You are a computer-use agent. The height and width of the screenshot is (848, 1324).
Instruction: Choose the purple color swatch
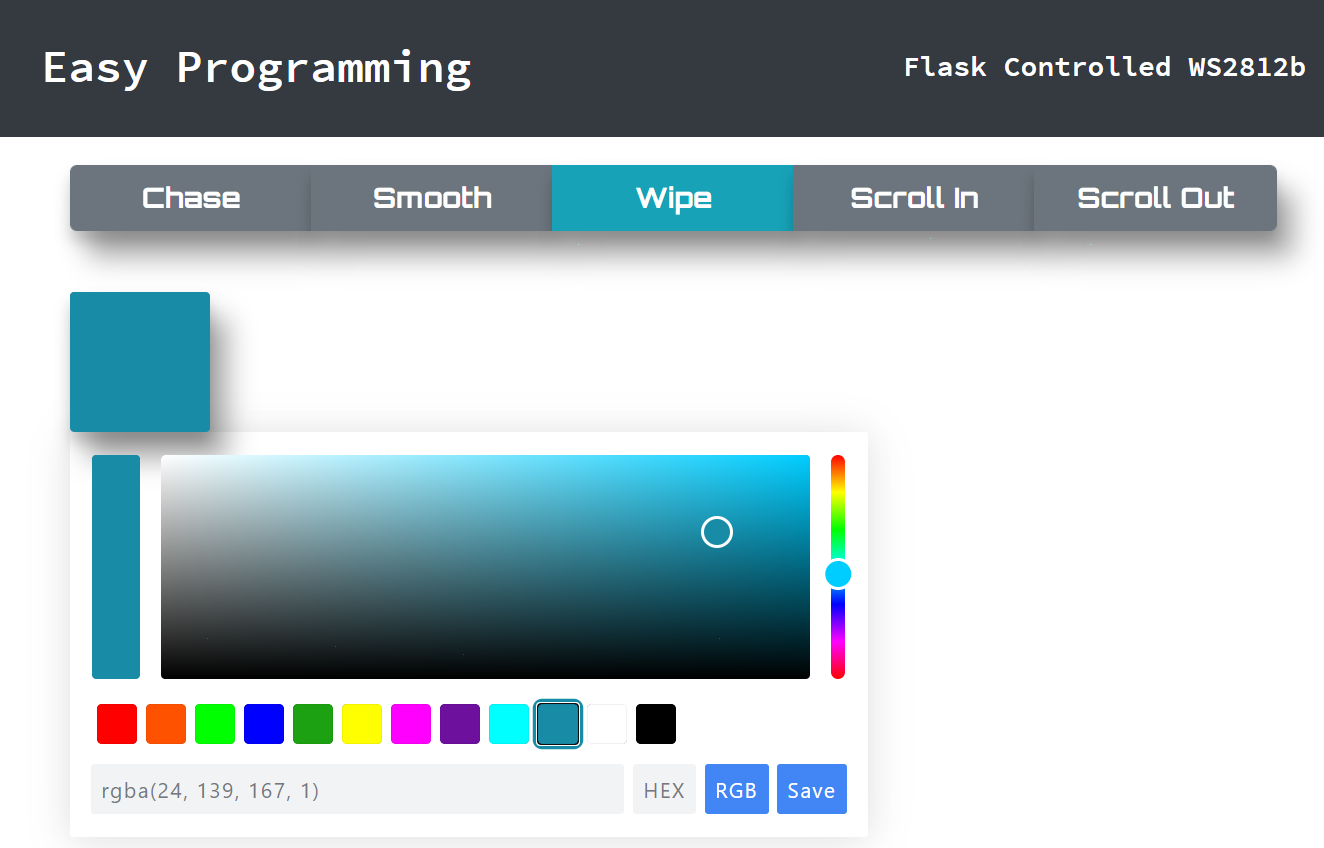tap(460, 724)
